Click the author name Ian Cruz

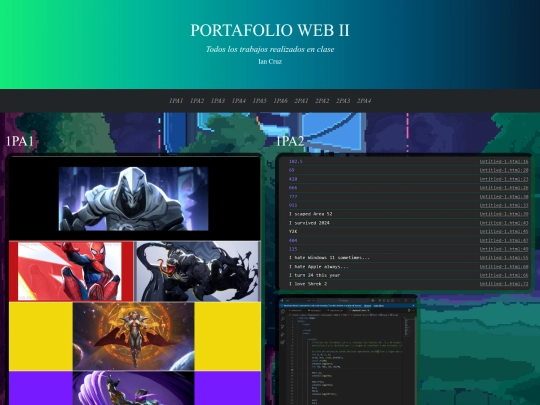click(x=270, y=61)
